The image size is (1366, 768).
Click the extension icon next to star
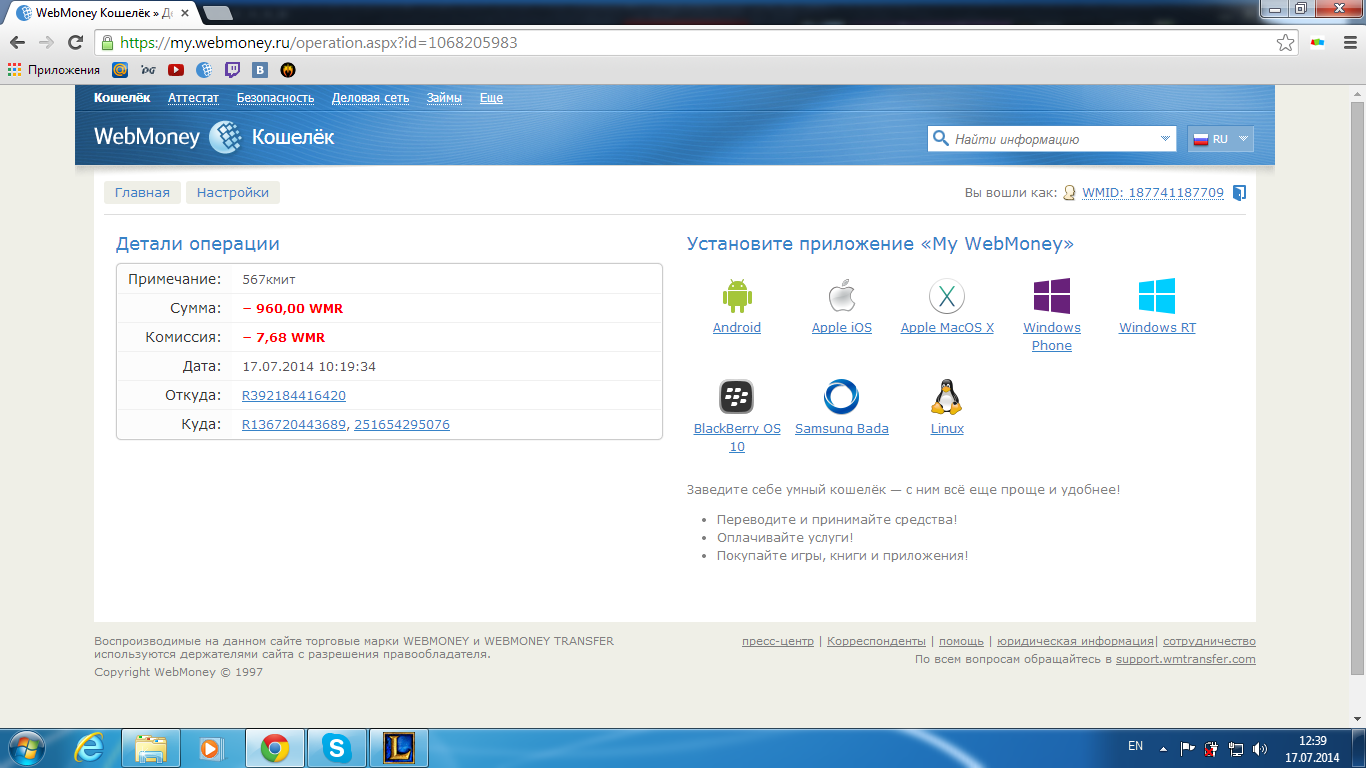1318,43
